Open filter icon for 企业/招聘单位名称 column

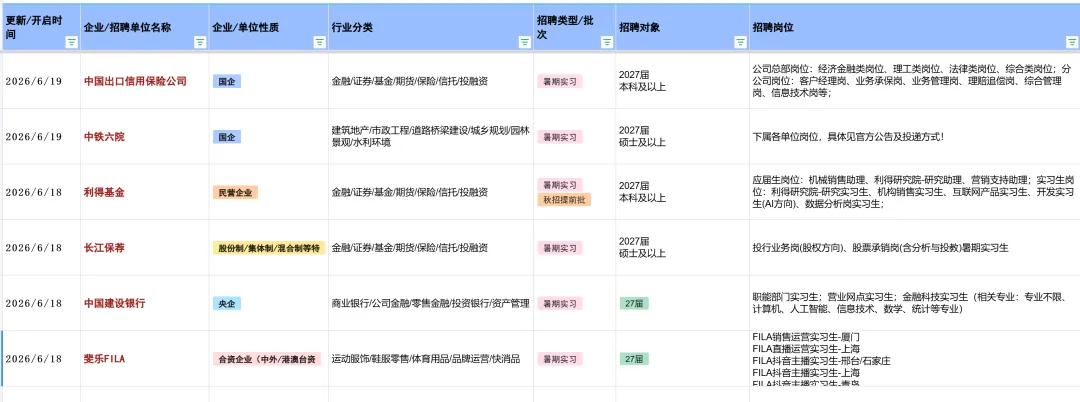(200, 42)
